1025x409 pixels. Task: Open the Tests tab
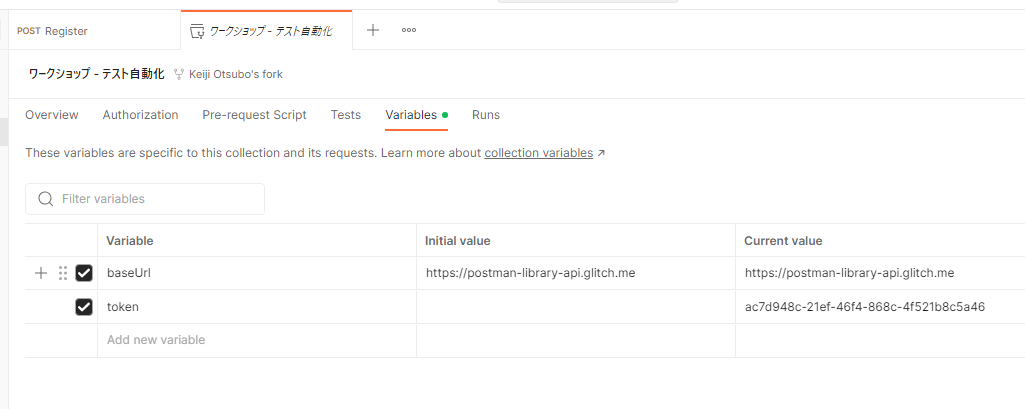click(346, 115)
